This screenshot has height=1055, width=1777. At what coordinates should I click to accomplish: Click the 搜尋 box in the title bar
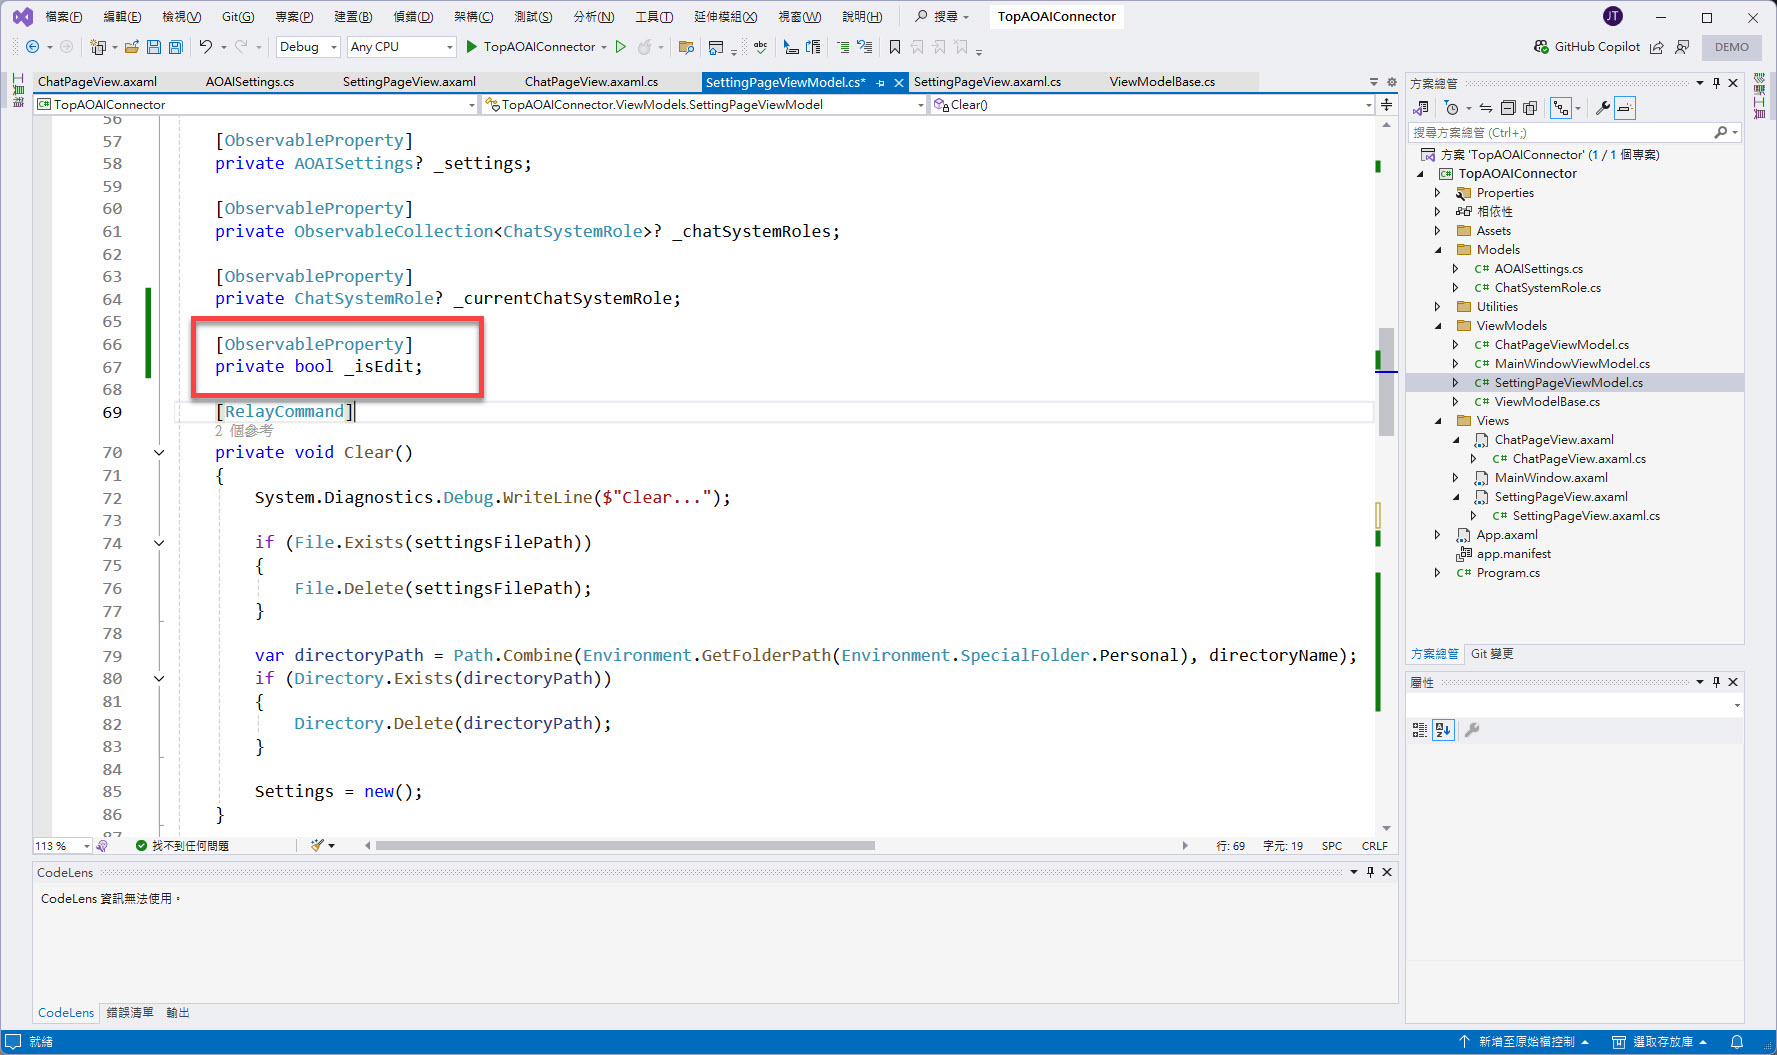coord(942,17)
